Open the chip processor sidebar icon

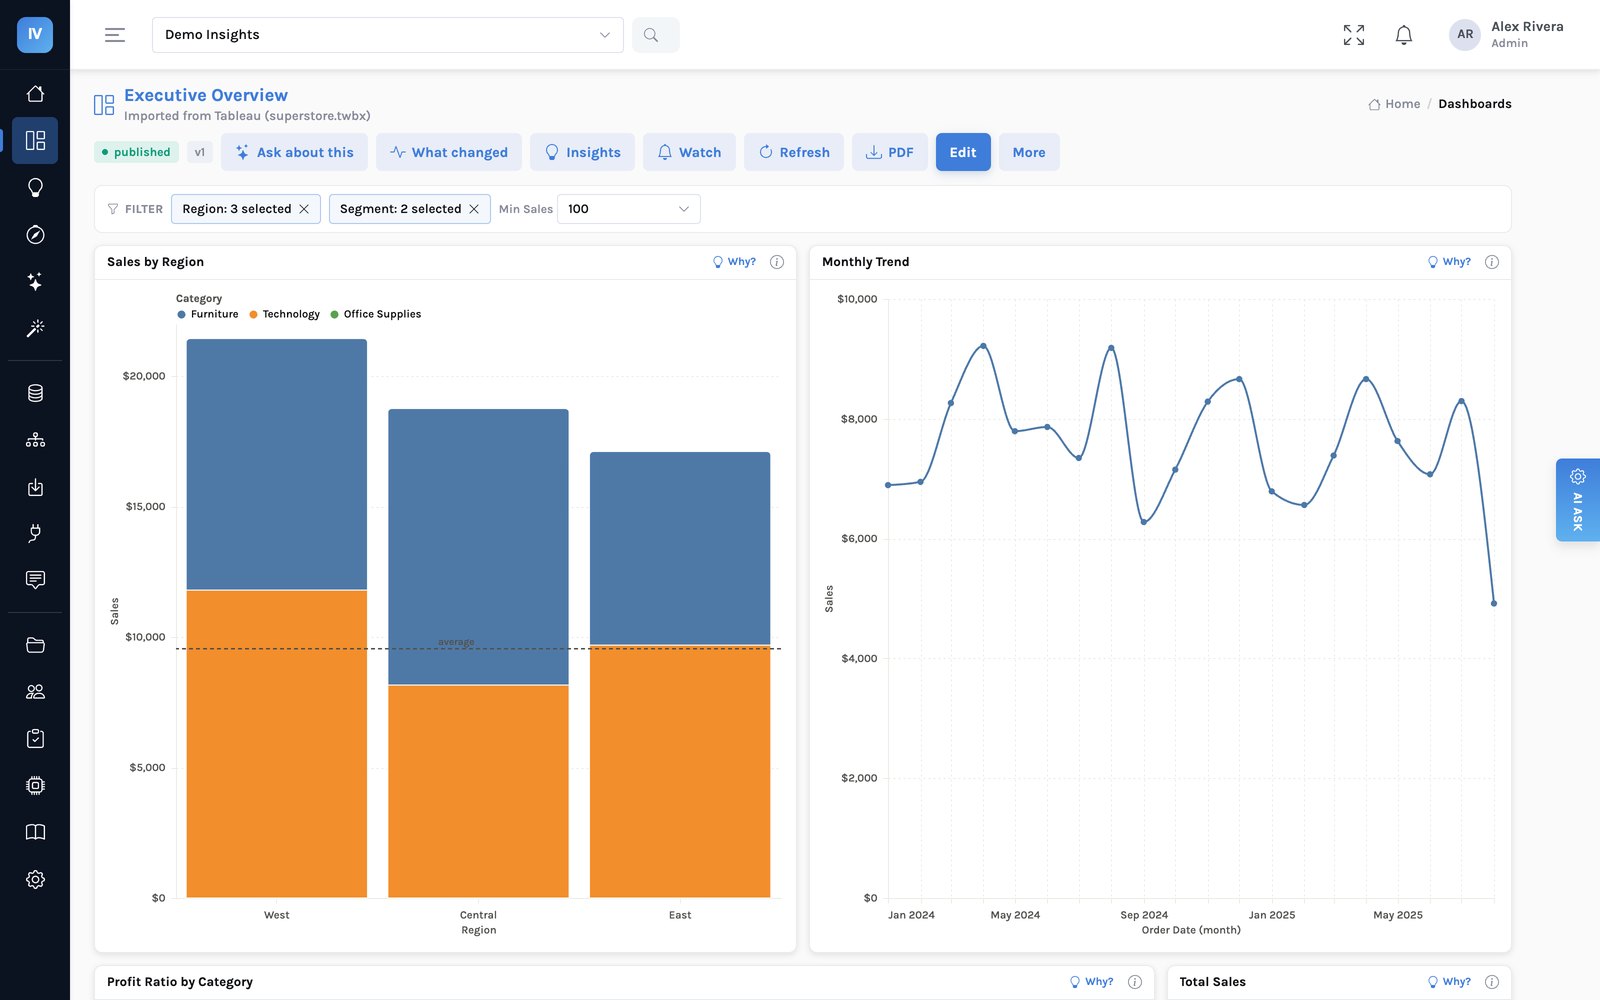(x=35, y=785)
